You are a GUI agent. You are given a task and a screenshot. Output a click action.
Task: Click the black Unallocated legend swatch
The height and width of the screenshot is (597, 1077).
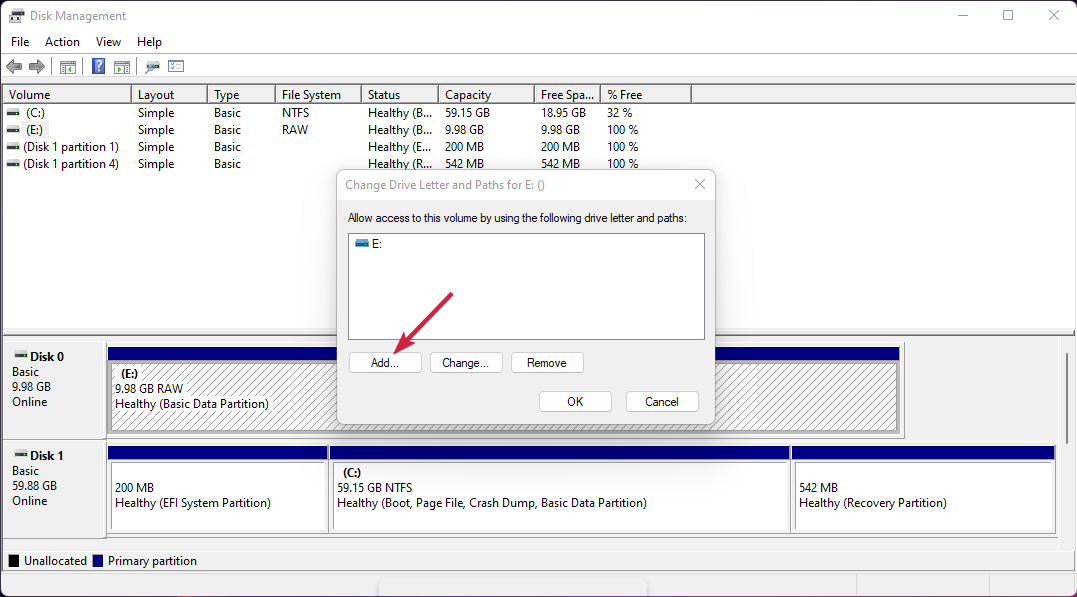[14, 561]
